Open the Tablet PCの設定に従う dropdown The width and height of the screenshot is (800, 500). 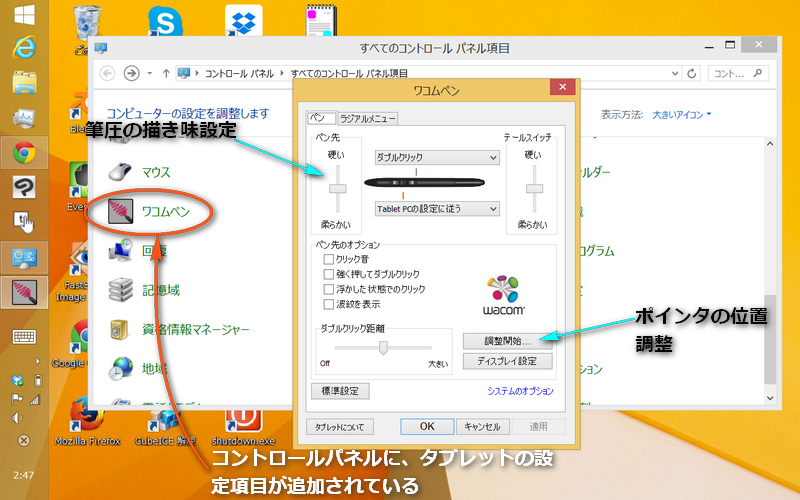coord(437,209)
